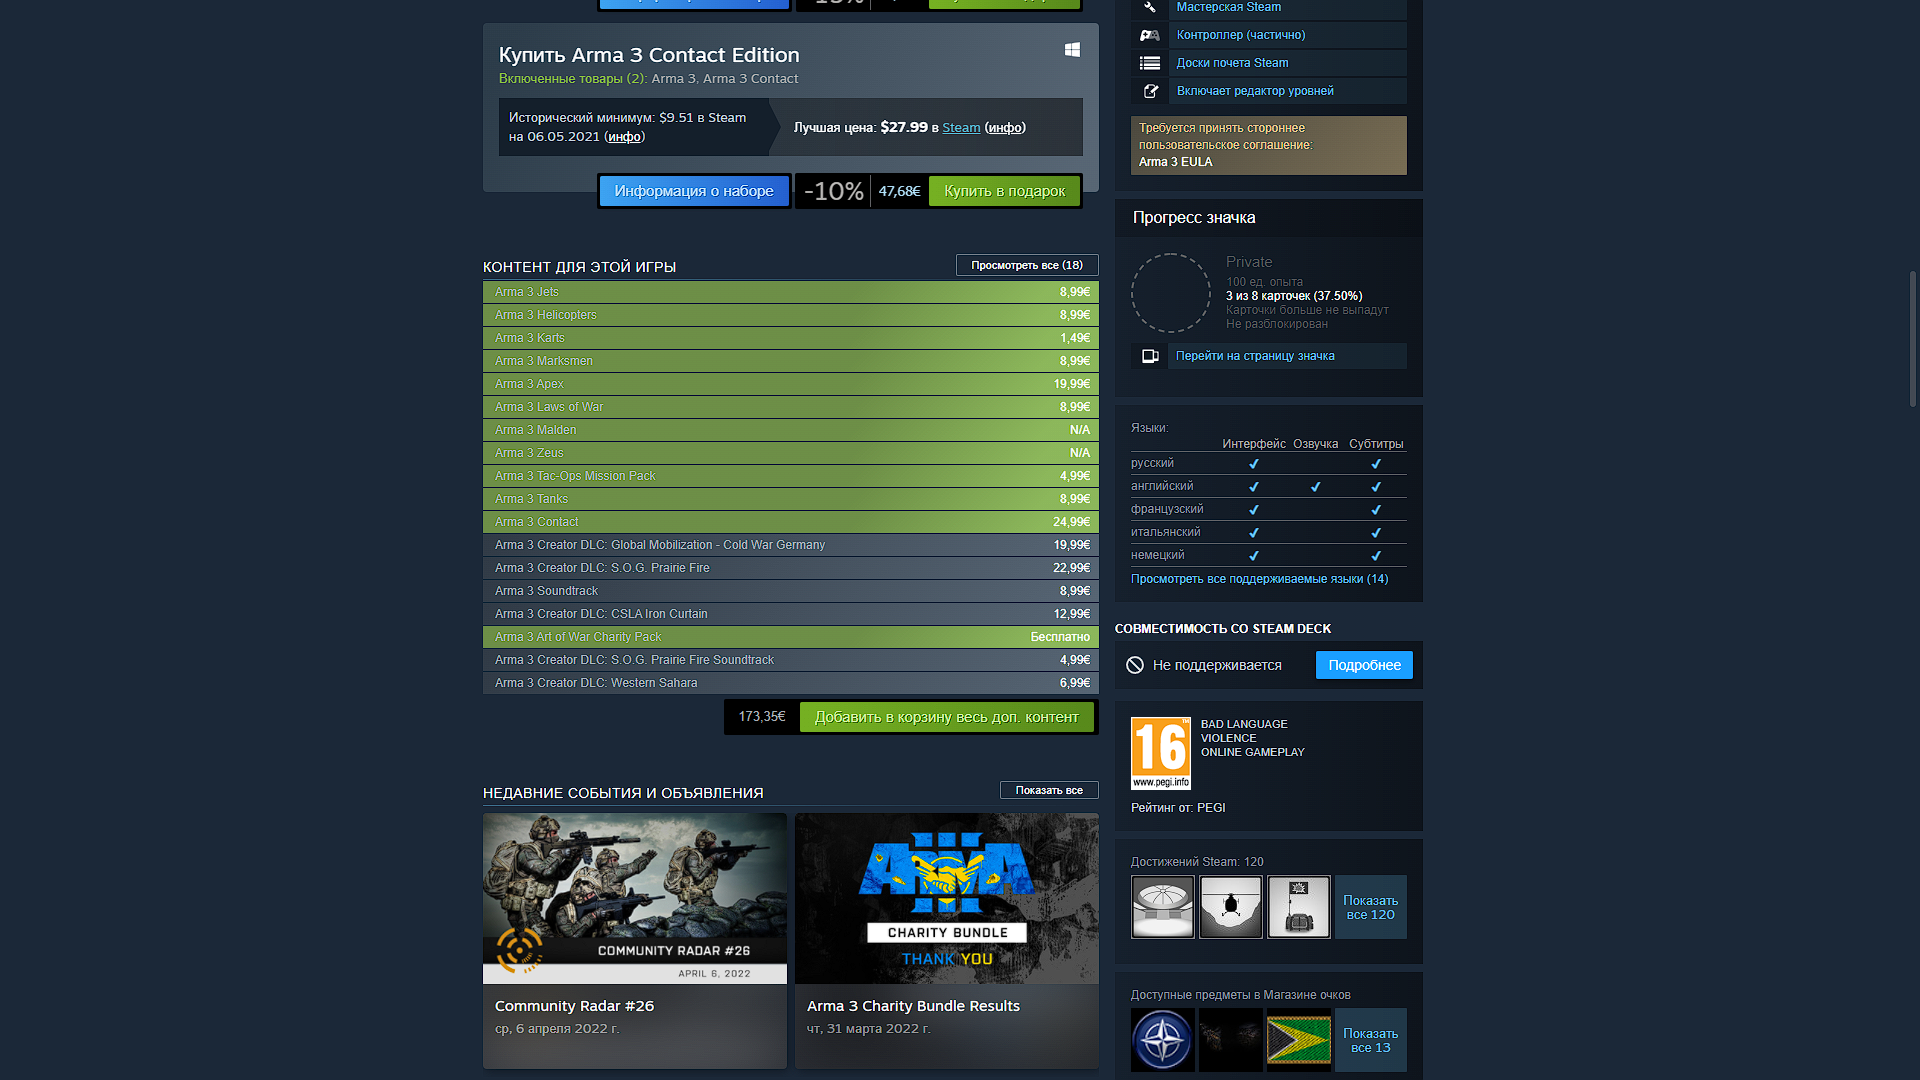
Task: Open the helicopter achievement icon
Action: click(x=1230, y=907)
